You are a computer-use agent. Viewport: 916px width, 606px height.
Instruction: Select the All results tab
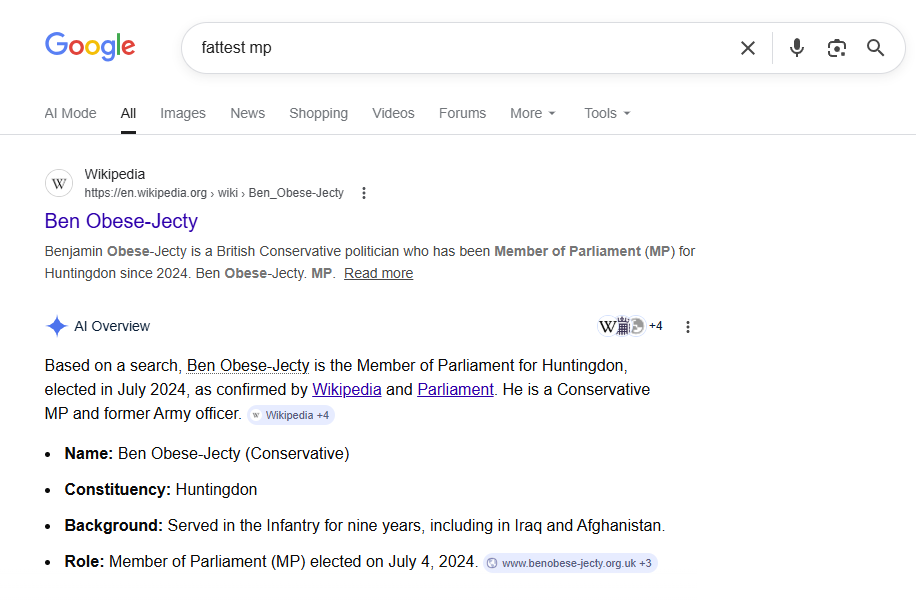click(129, 113)
